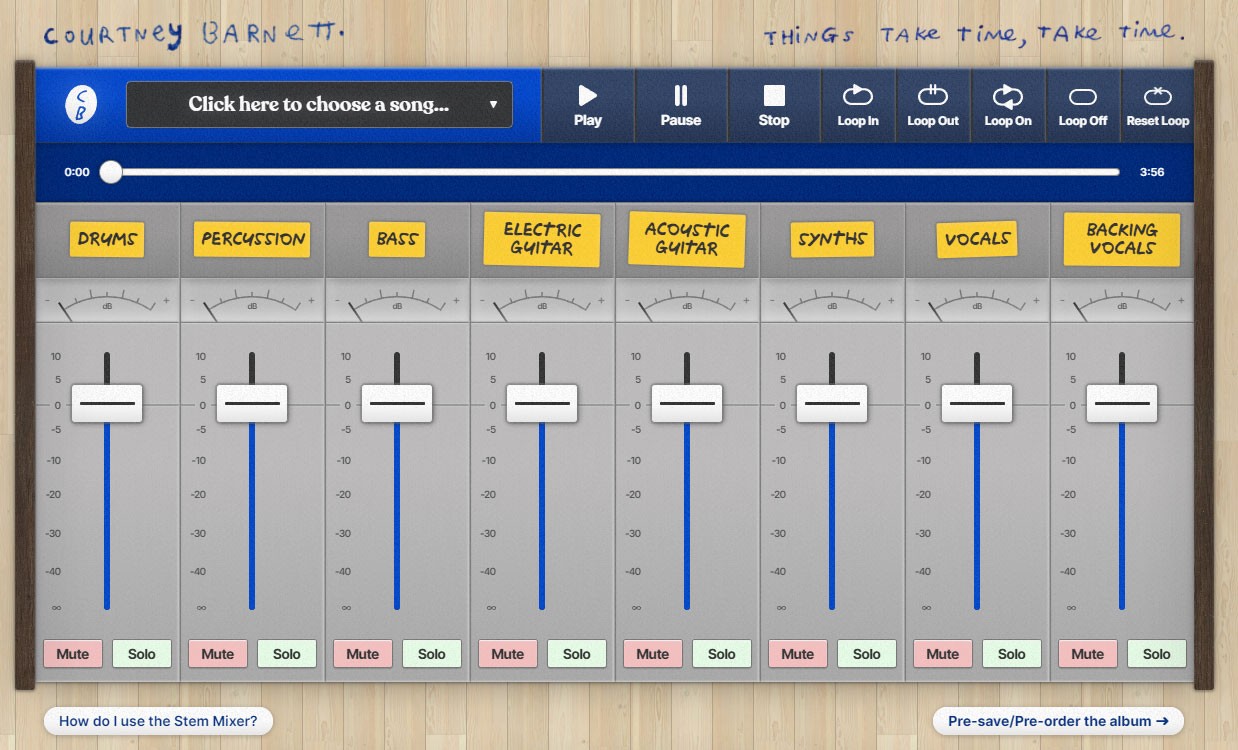The image size is (1238, 750).
Task: Solo the Synths track
Action: 867,654
